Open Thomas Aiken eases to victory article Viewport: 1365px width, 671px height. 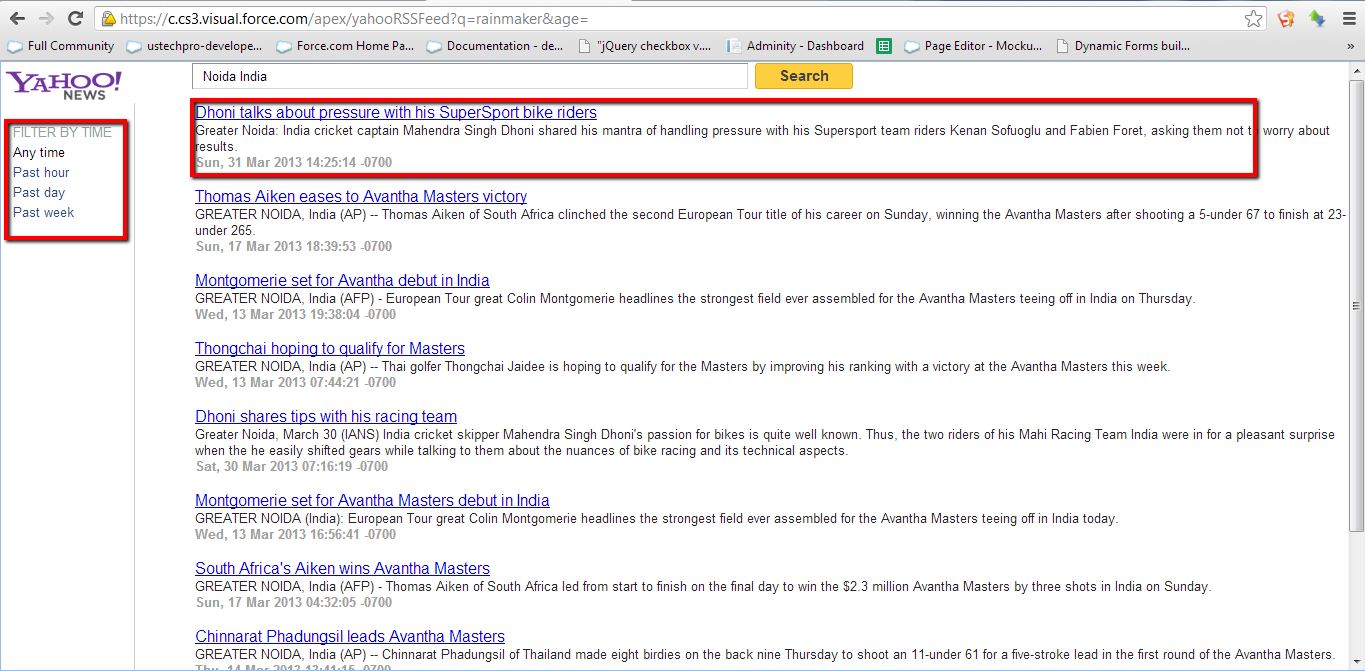pos(361,197)
